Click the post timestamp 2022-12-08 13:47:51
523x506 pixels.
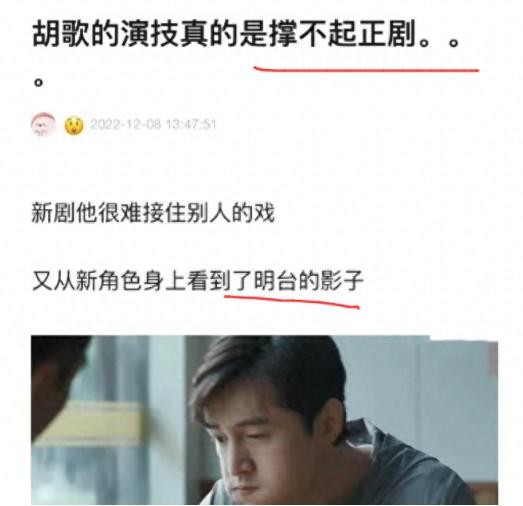pos(153,124)
